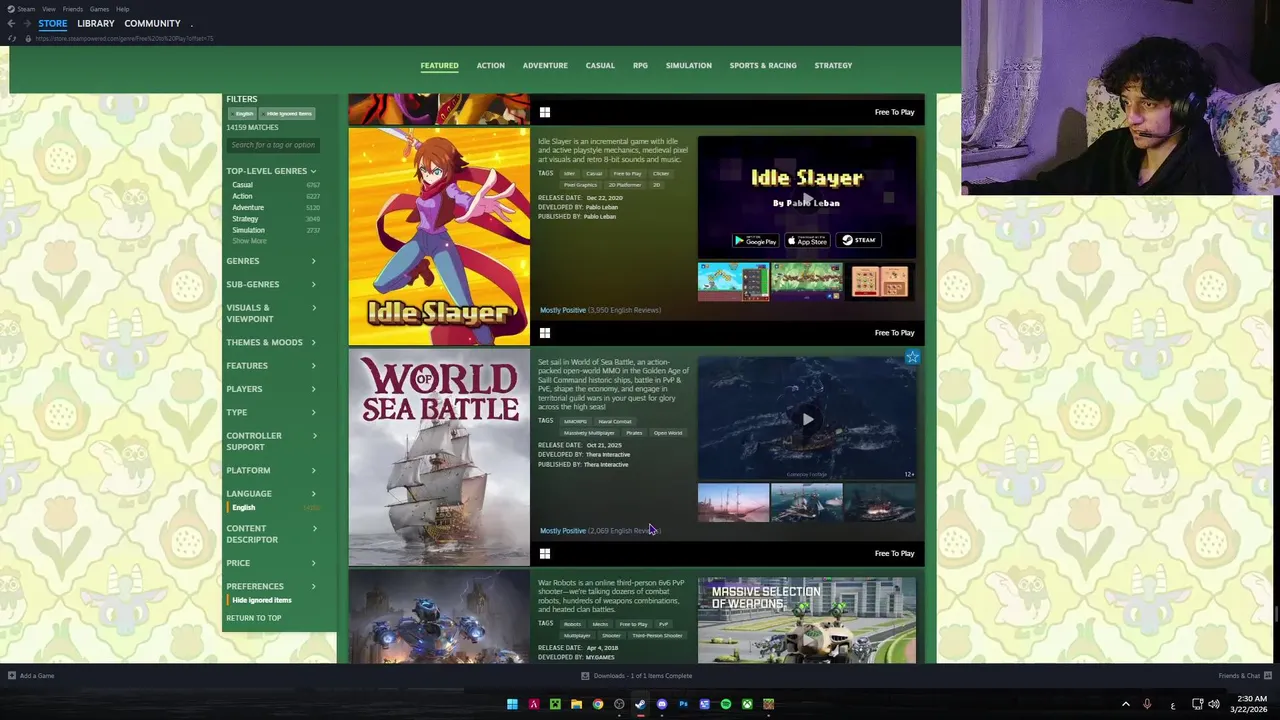Click the App Store badge in Idle Slayer preview
Image resolution: width=1280 pixels, height=720 pixels.
point(807,240)
